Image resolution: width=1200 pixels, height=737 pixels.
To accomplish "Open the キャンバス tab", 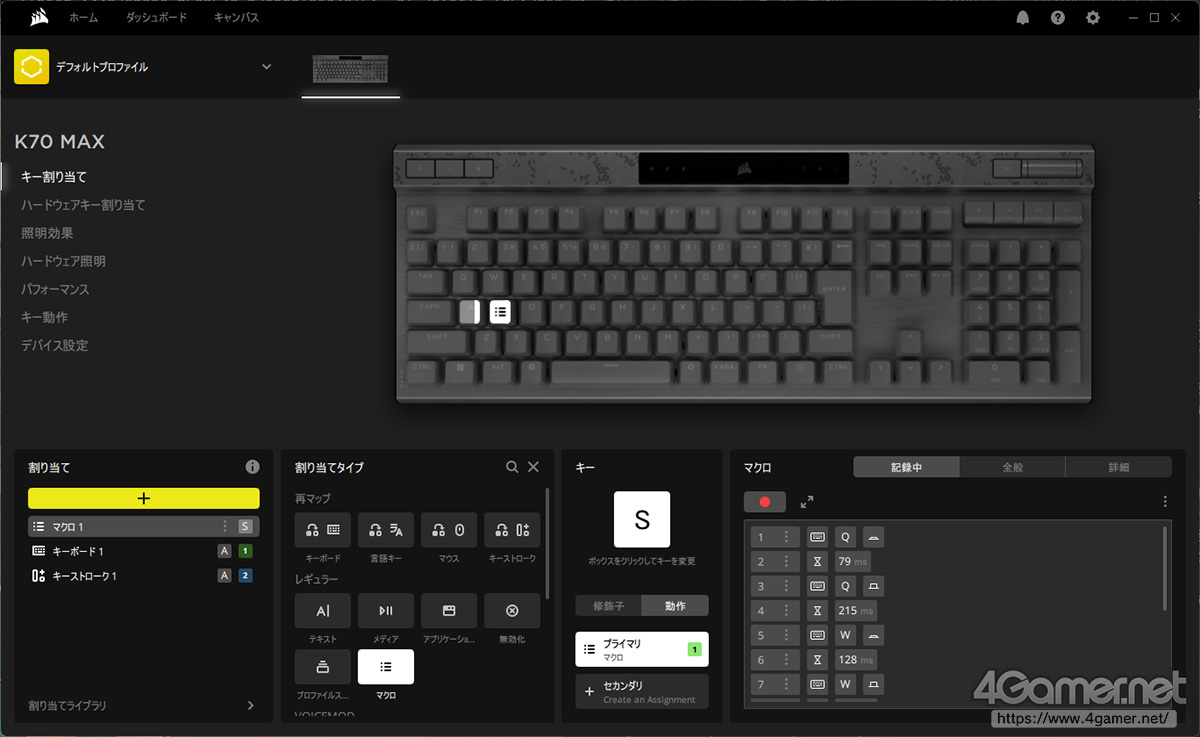I will coord(236,18).
